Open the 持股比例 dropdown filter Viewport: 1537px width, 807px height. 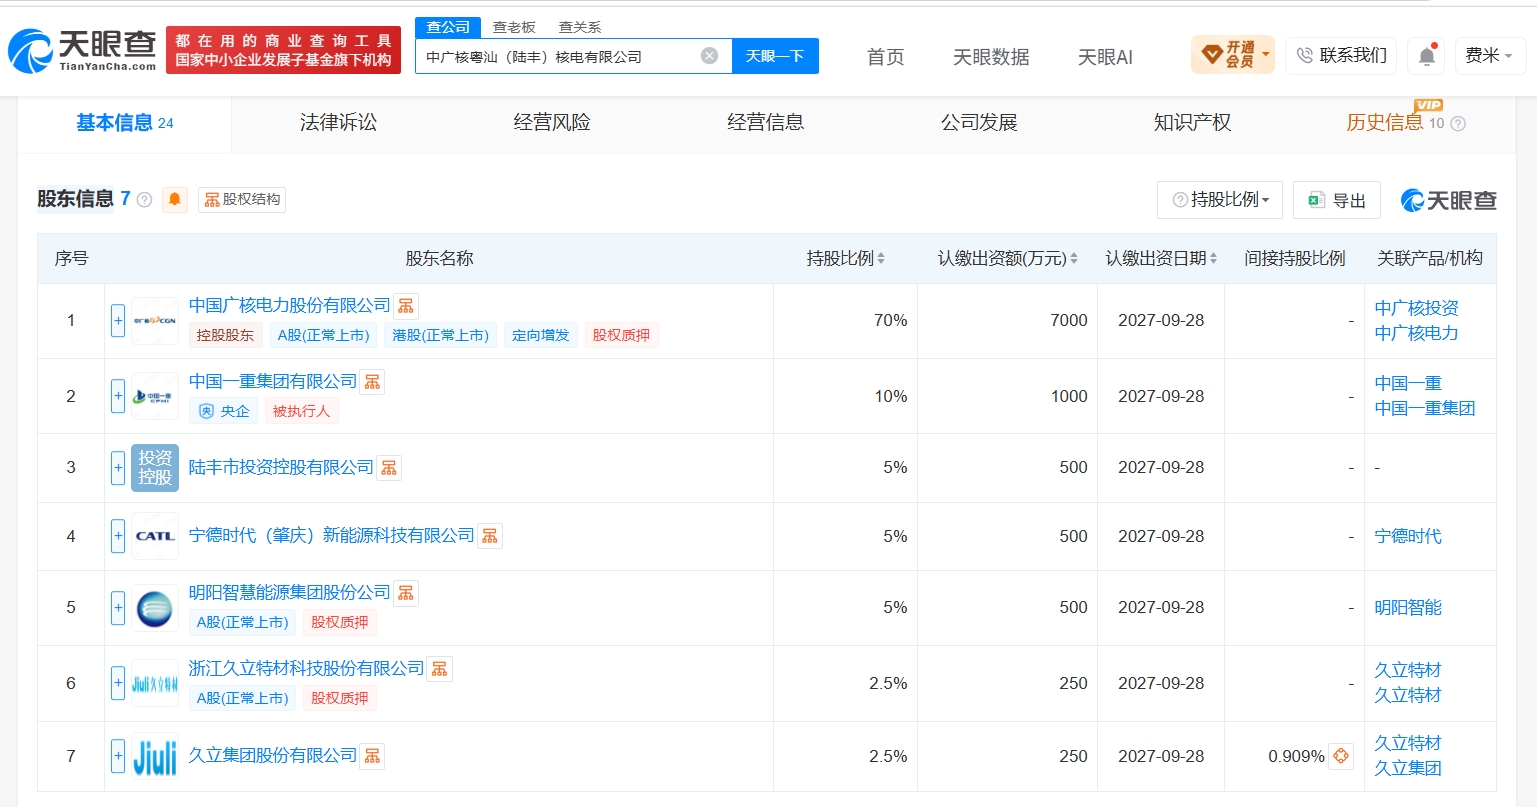pyautogui.click(x=1220, y=200)
